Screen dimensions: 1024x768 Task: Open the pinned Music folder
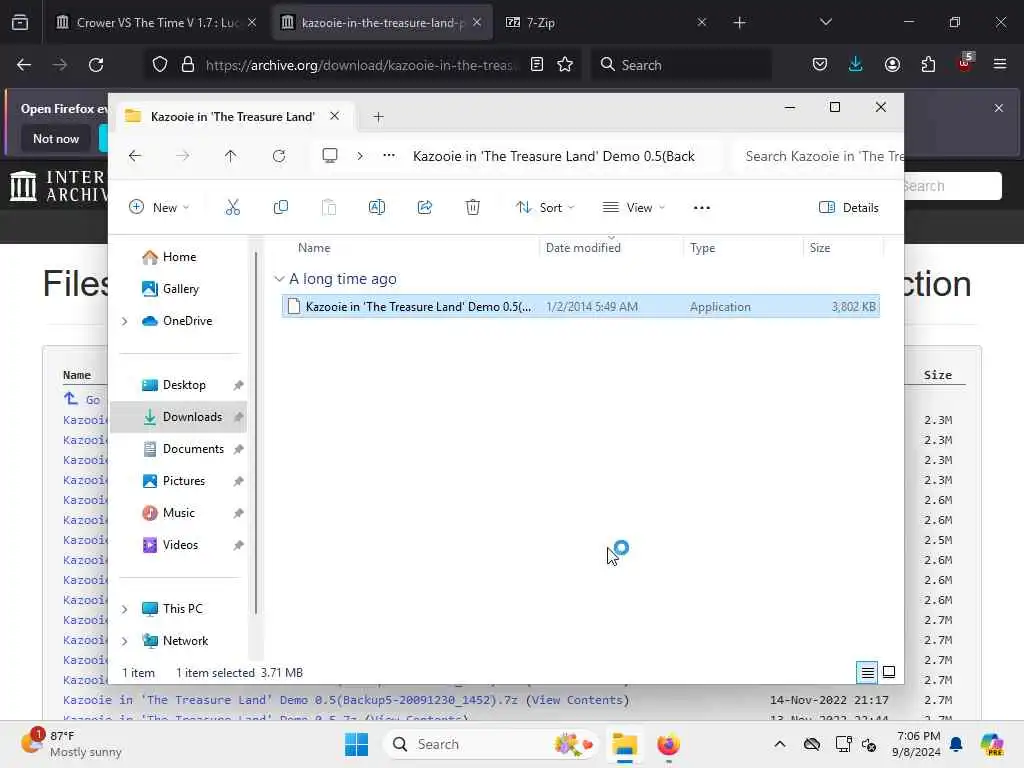tap(178, 513)
